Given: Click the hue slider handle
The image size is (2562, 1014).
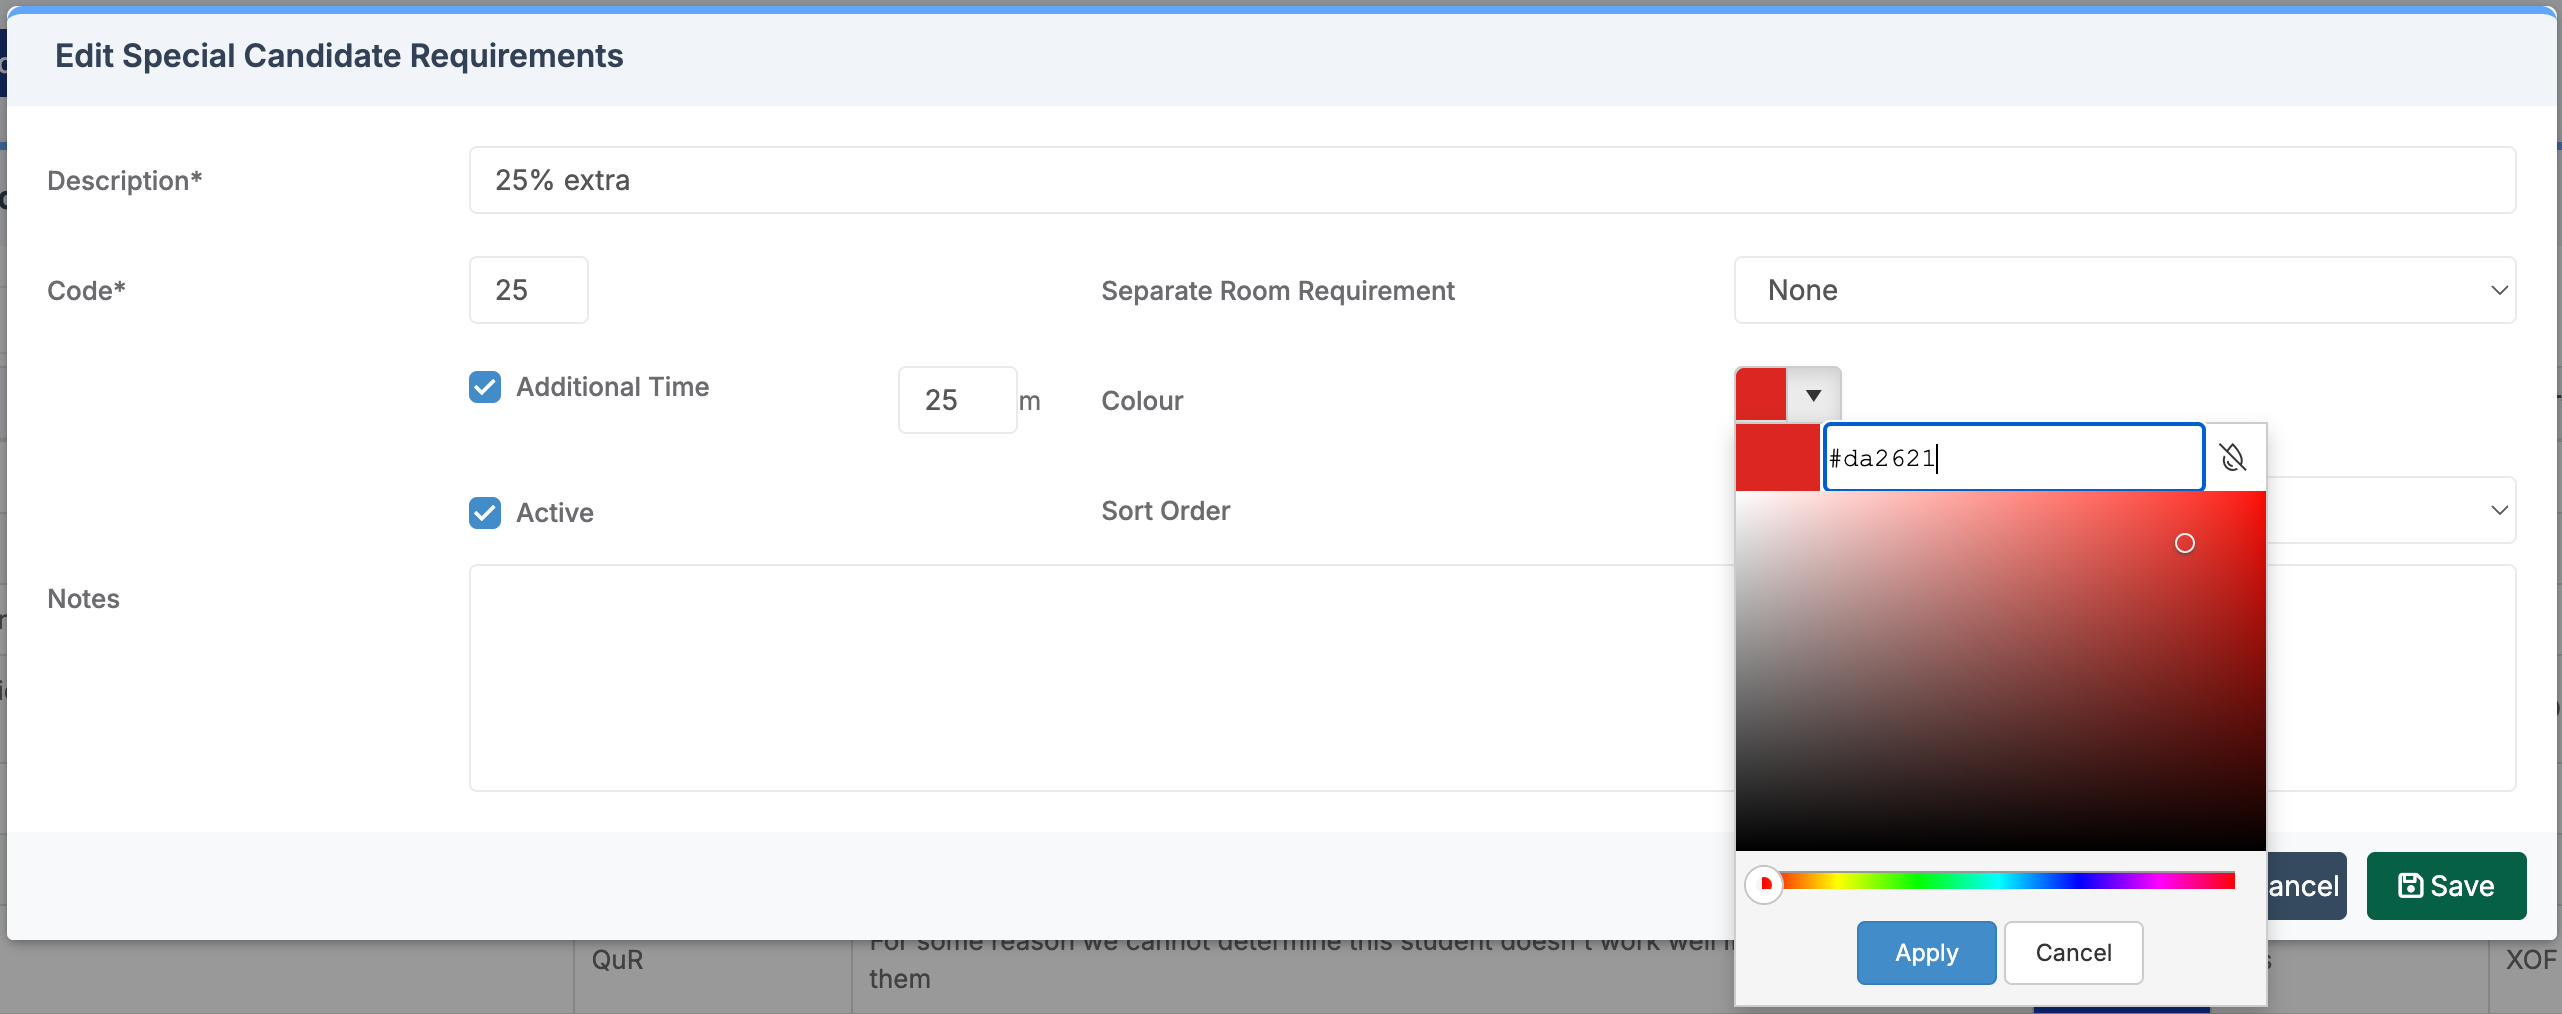Looking at the screenshot, I should click(x=1764, y=884).
